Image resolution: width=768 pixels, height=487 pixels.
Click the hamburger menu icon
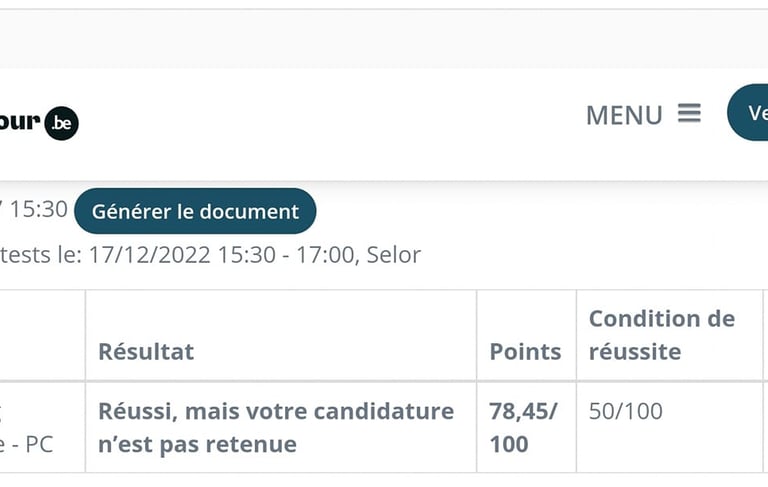[689, 114]
